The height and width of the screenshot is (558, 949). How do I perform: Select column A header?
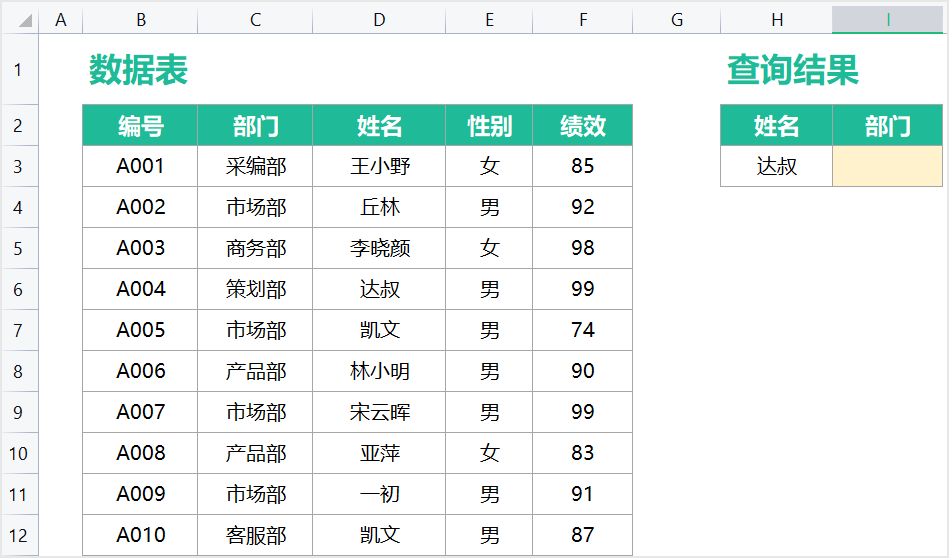(61, 20)
